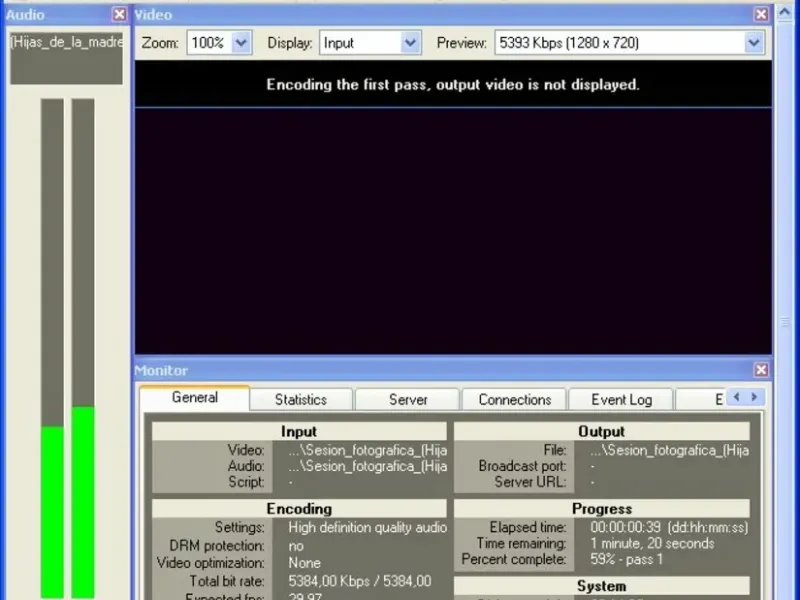The image size is (800, 600).
Task: Switch to the Event Log tab
Action: point(621,399)
